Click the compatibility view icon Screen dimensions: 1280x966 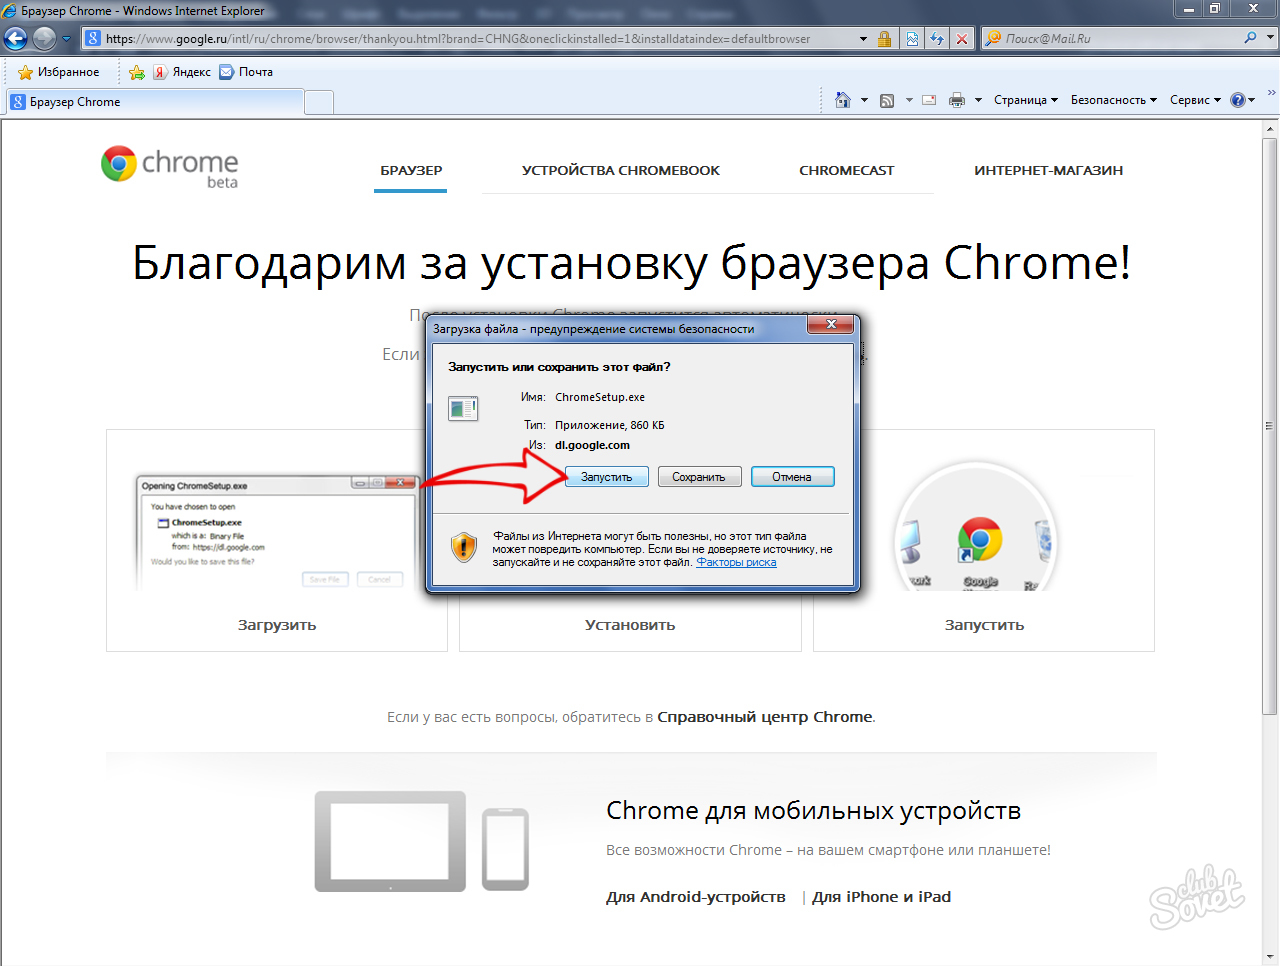(912, 39)
